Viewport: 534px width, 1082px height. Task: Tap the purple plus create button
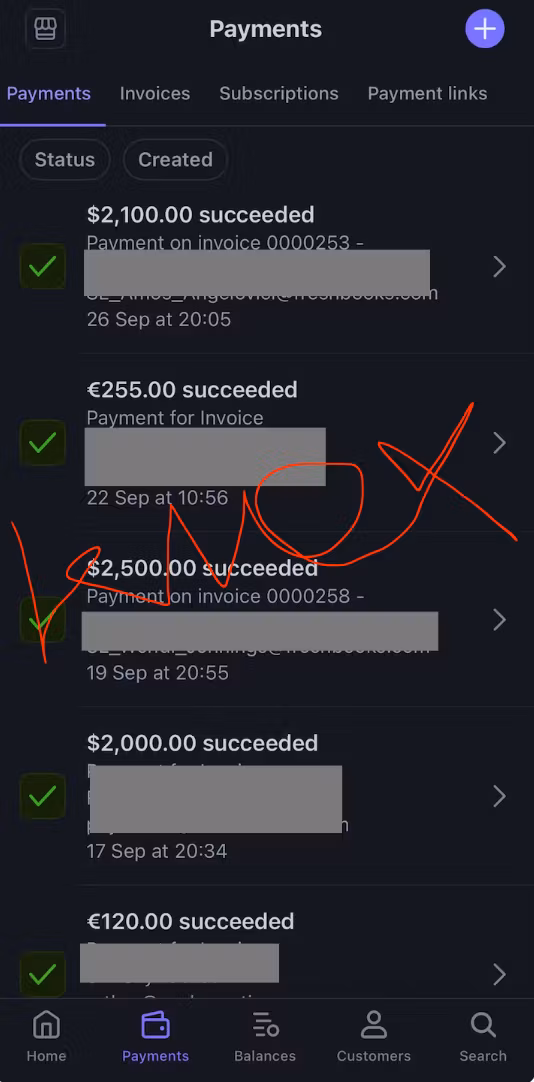click(485, 29)
